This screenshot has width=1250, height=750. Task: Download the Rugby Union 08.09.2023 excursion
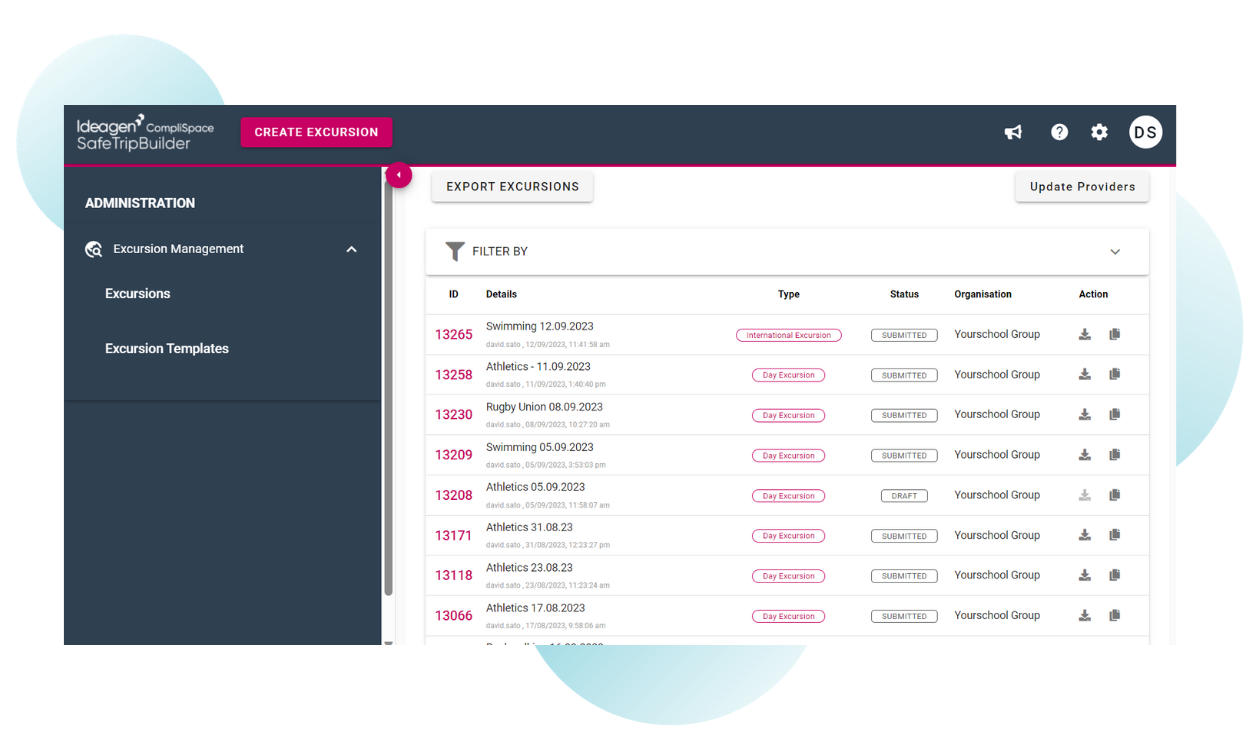coord(1085,415)
